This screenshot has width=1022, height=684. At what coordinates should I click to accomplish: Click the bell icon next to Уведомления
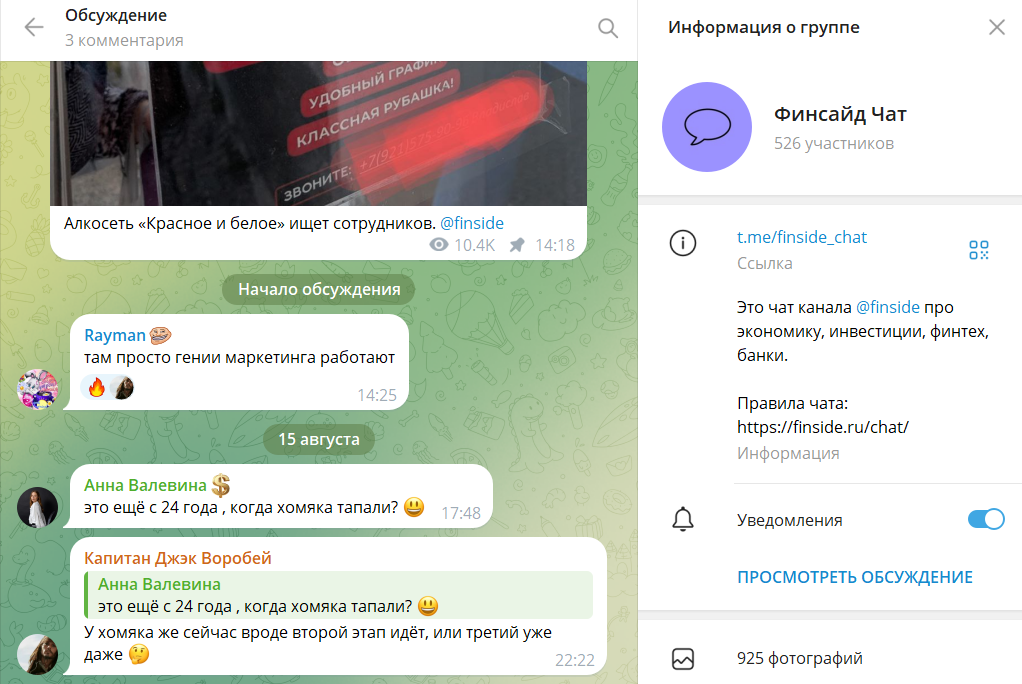click(682, 520)
